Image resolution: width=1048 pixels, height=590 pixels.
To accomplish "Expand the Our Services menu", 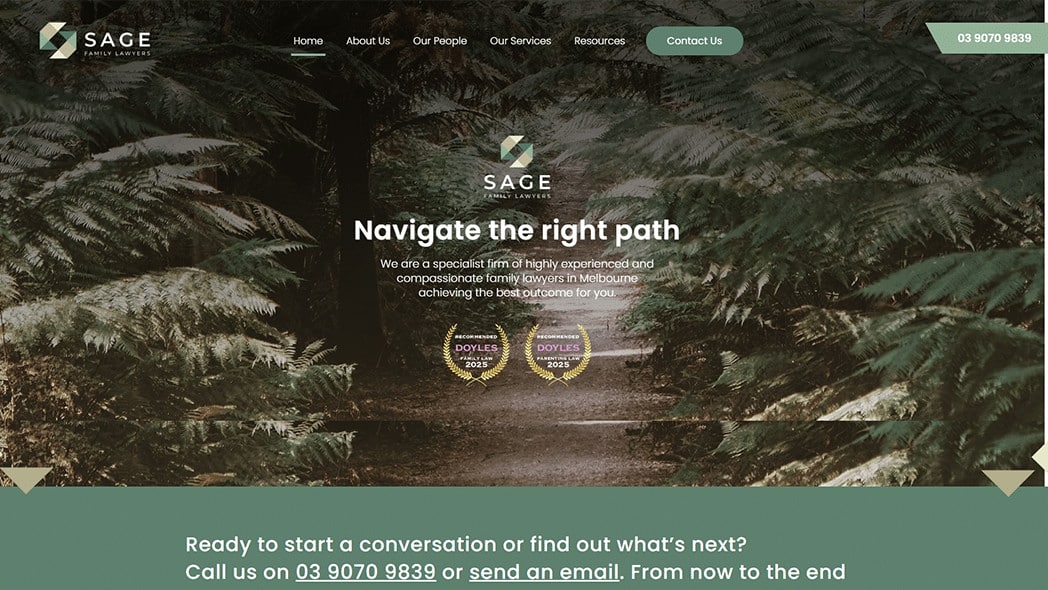I will 520,41.
